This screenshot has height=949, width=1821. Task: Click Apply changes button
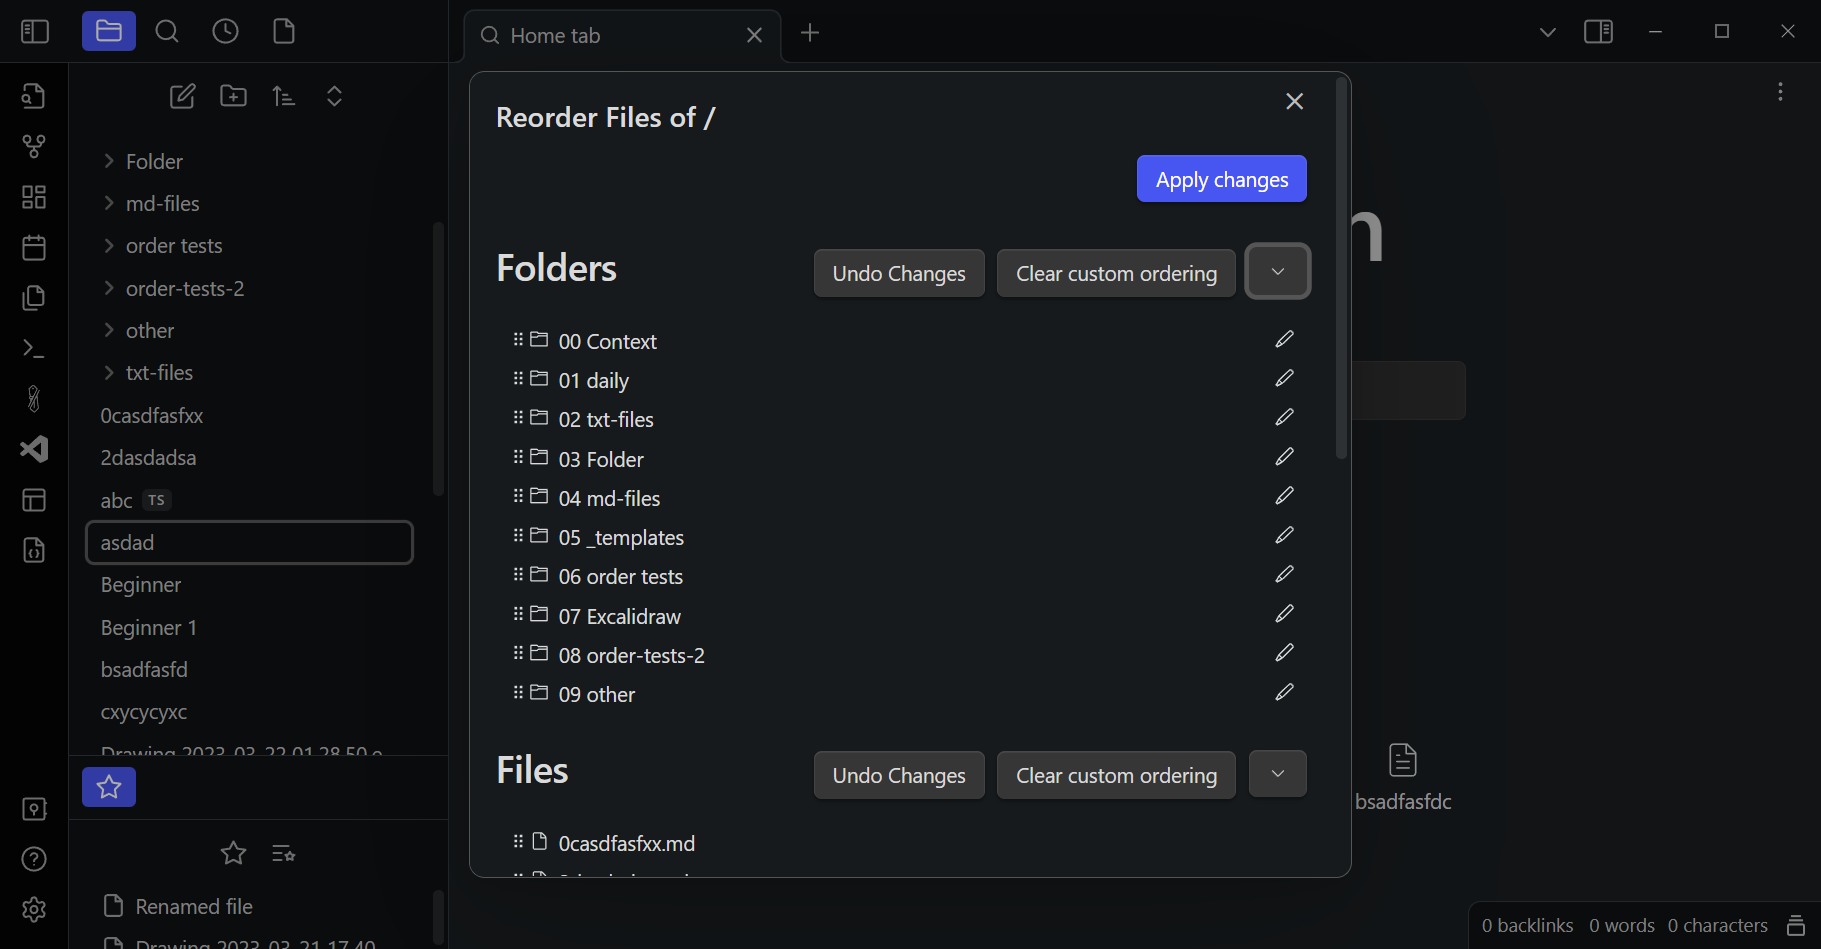pos(1222,179)
